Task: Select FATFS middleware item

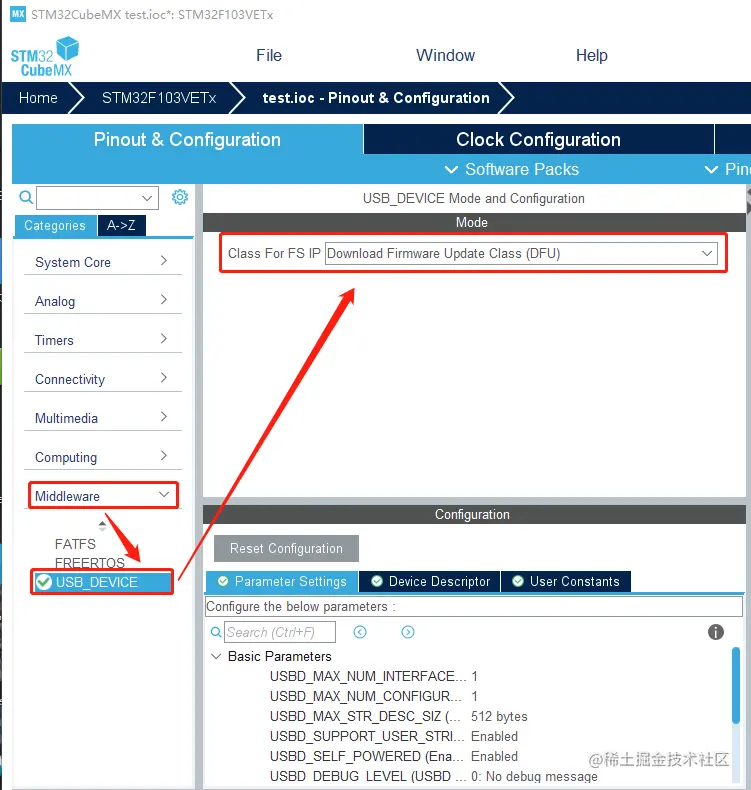Action: 75,544
